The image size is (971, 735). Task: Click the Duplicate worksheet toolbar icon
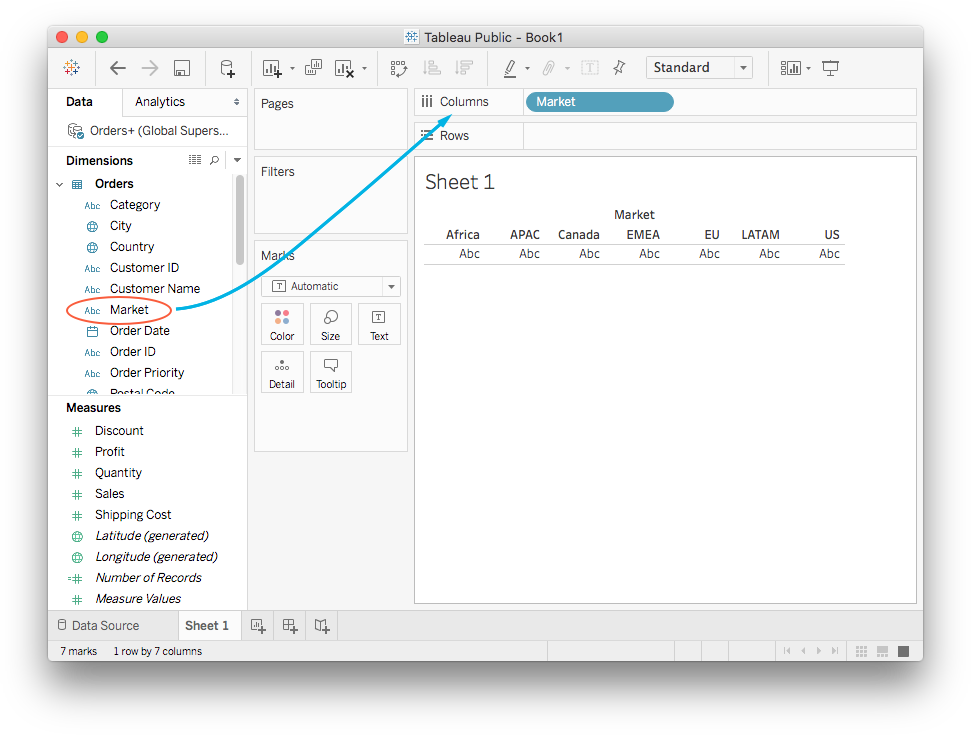pos(314,68)
